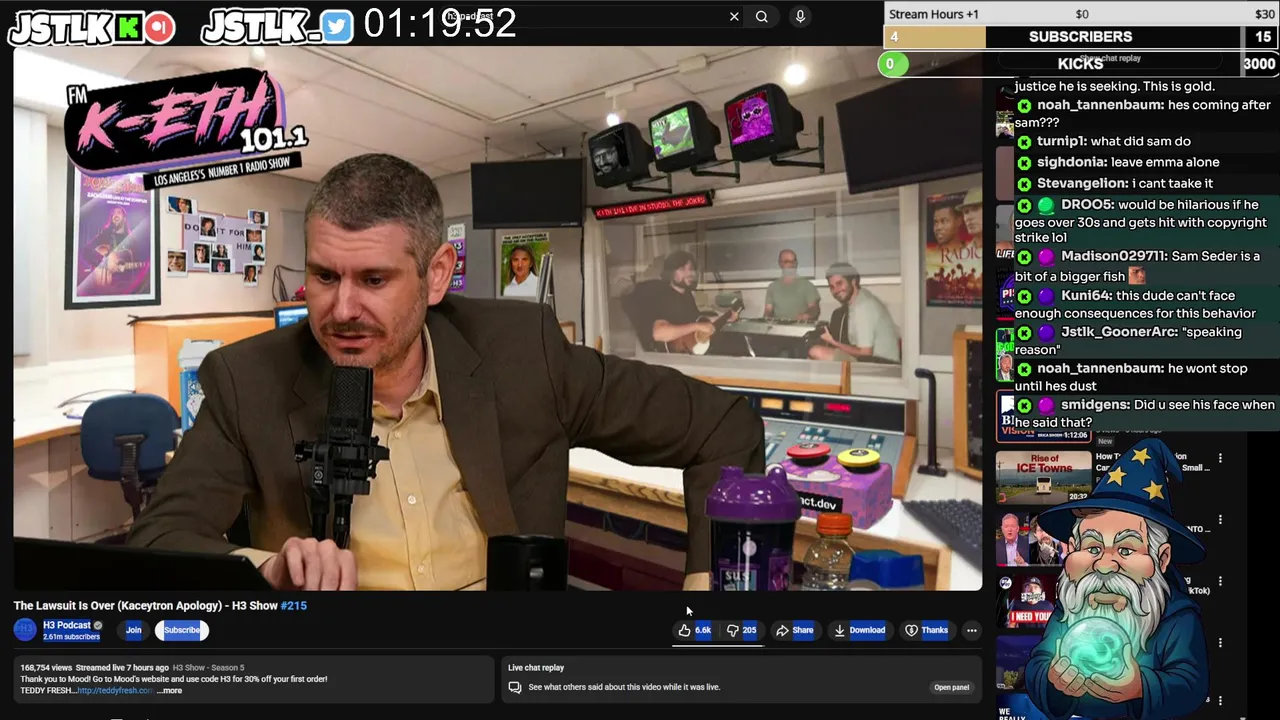Viewport: 1280px width, 720px height.
Task: Send a Thanks to H3 Podcast
Action: coord(926,630)
